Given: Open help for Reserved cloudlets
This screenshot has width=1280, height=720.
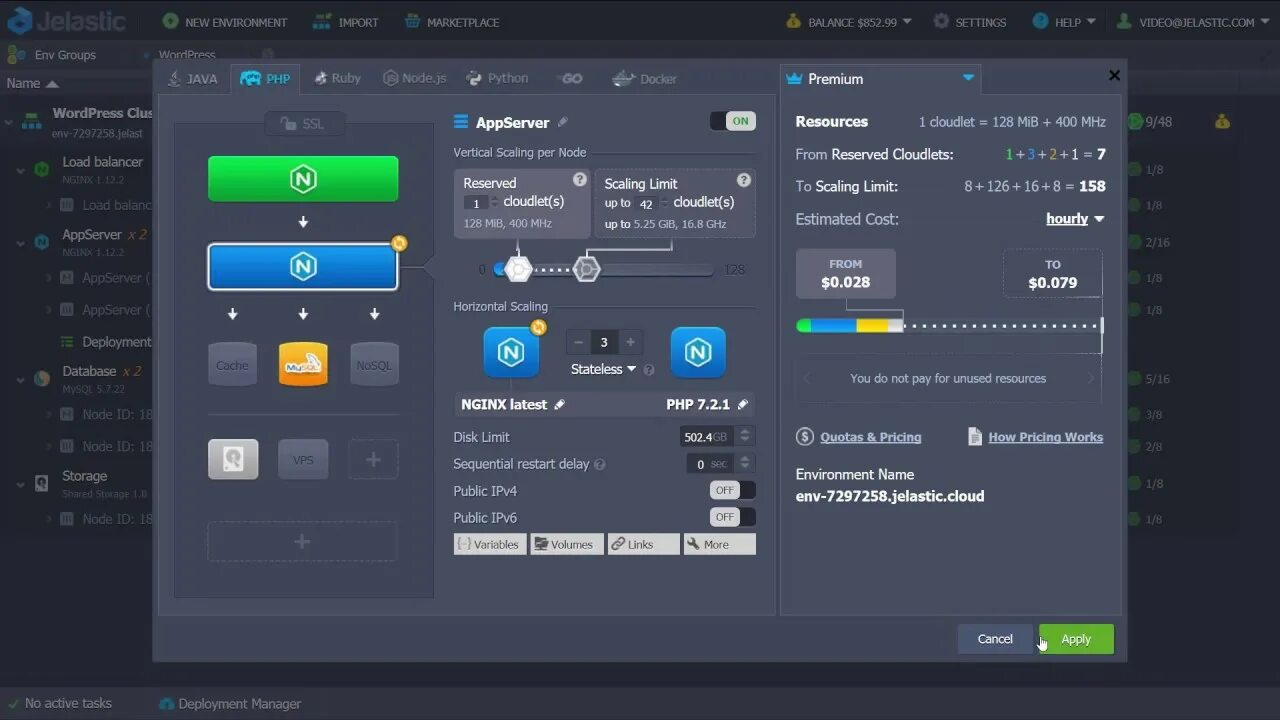Looking at the screenshot, I should [x=579, y=179].
